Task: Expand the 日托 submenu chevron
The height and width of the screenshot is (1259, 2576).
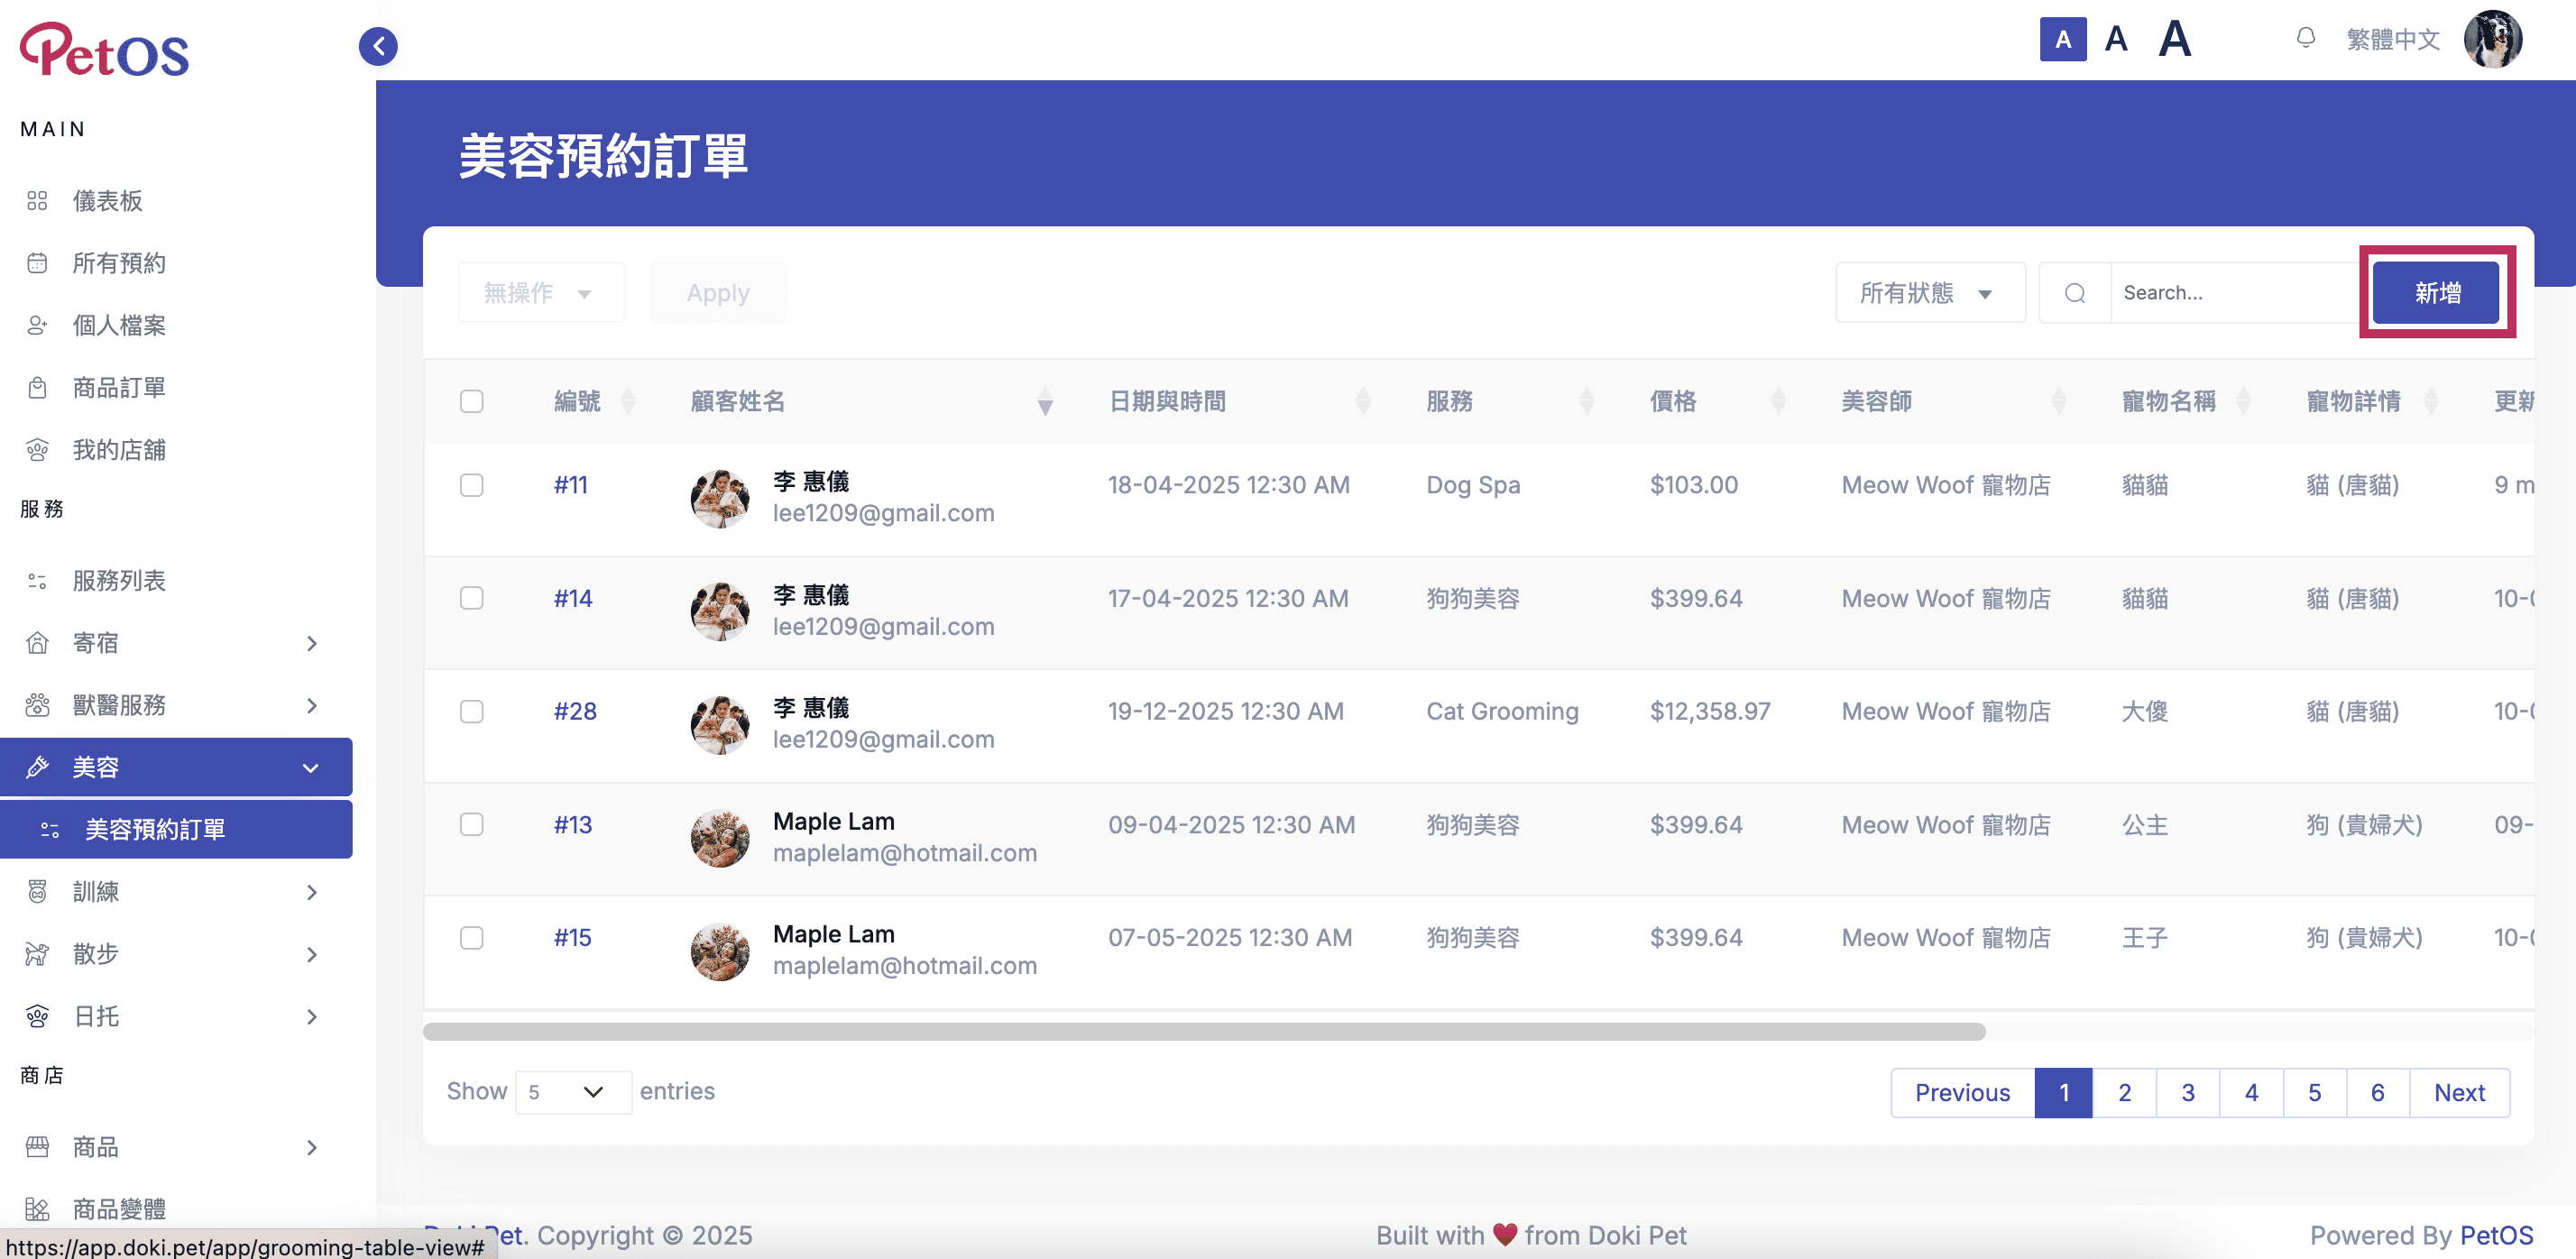Action: tap(311, 1017)
